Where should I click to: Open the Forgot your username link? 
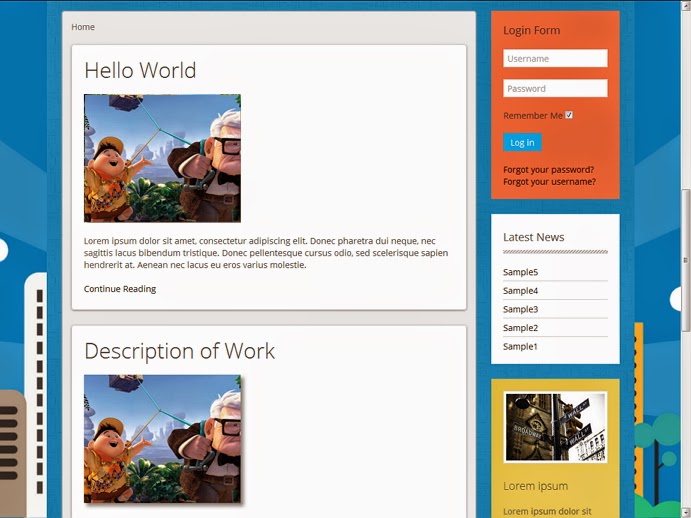point(549,182)
